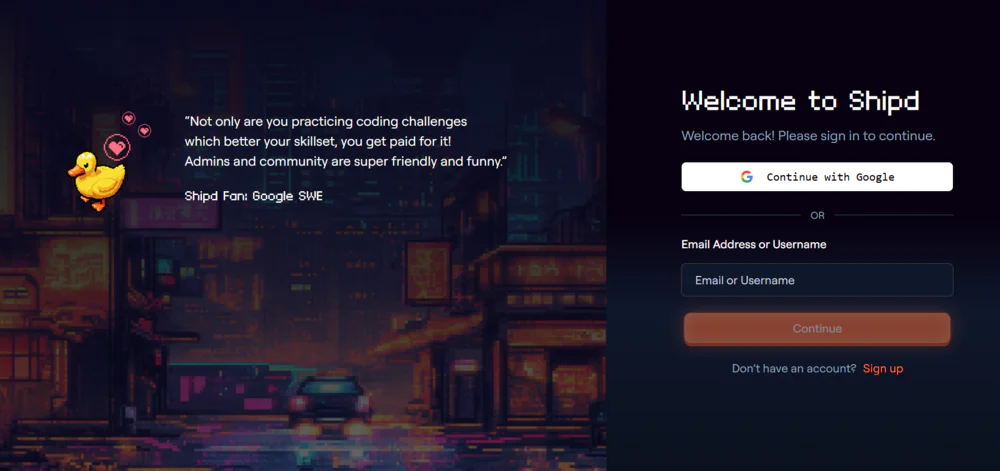
Task: Click the testimonial line 'which better your skillset'
Action: [x=318, y=141]
